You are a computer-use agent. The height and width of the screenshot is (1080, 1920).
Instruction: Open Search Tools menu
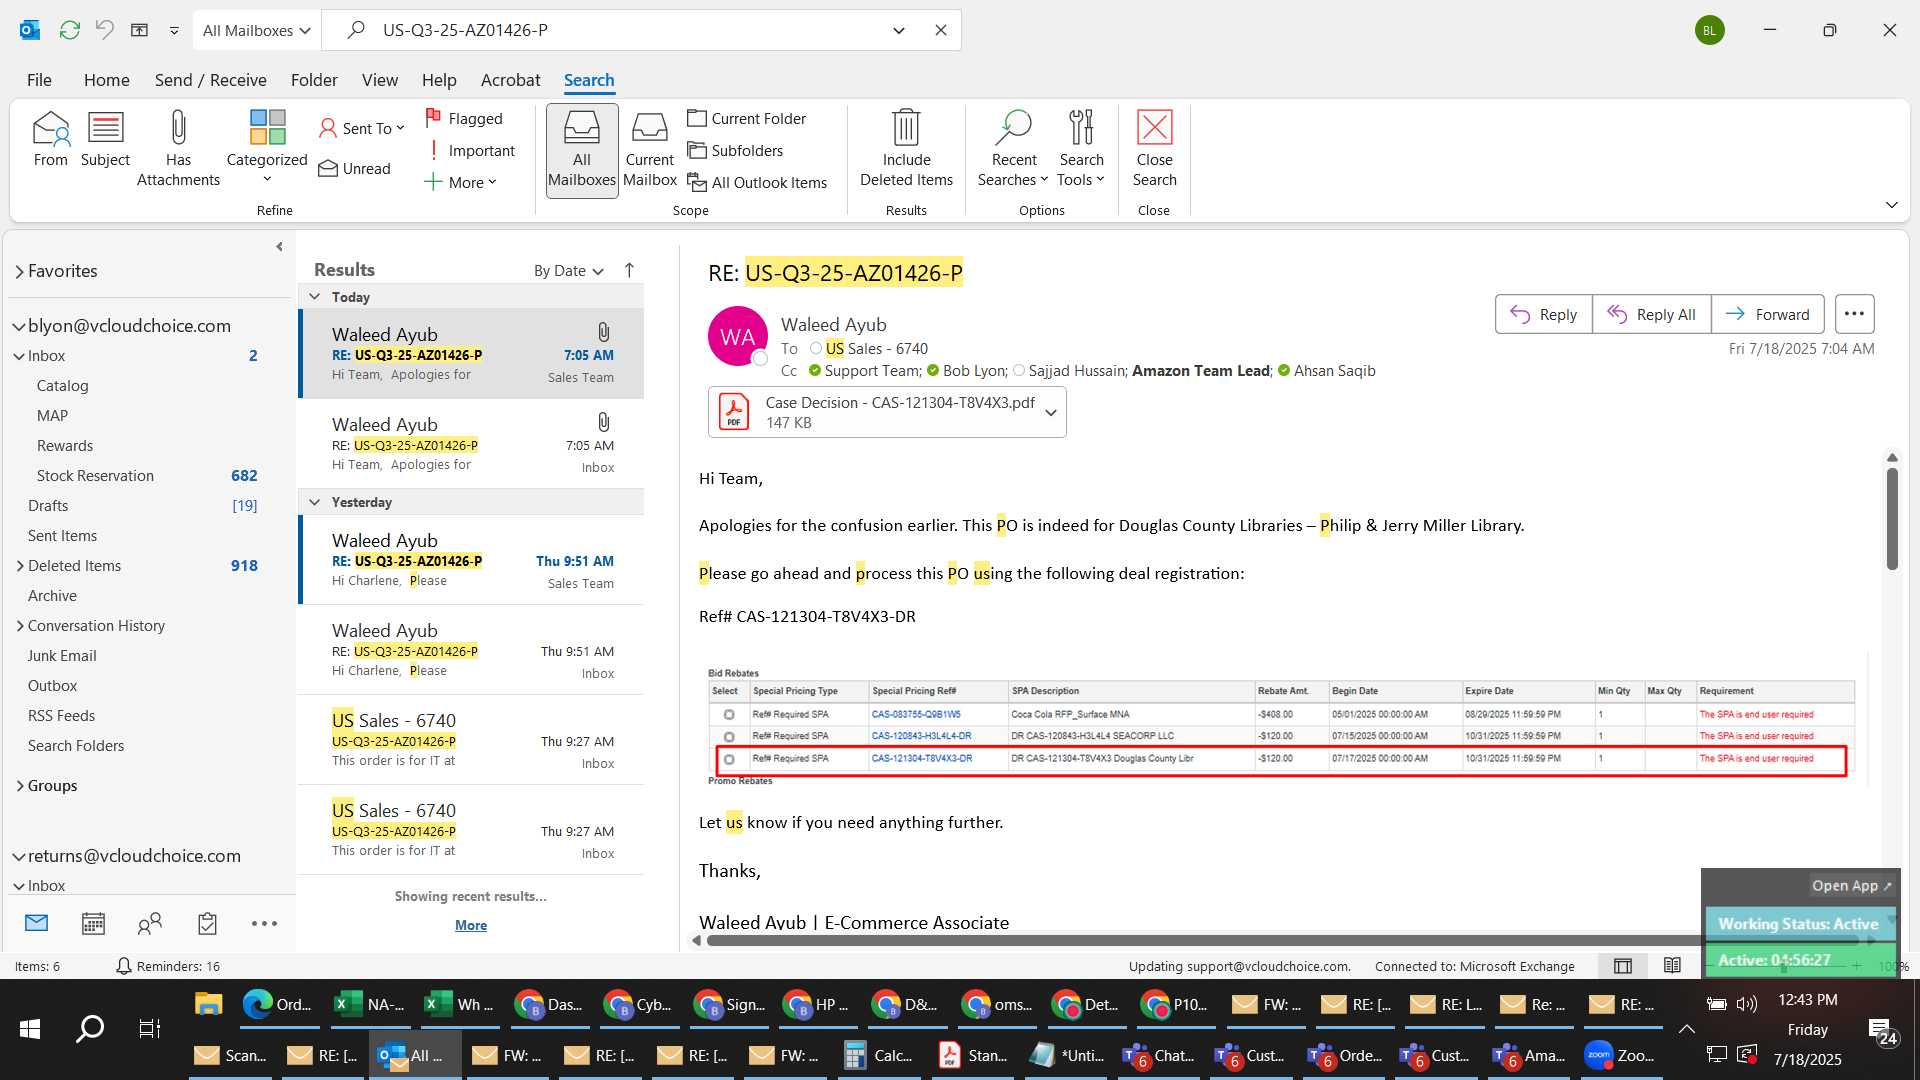coord(1081,150)
